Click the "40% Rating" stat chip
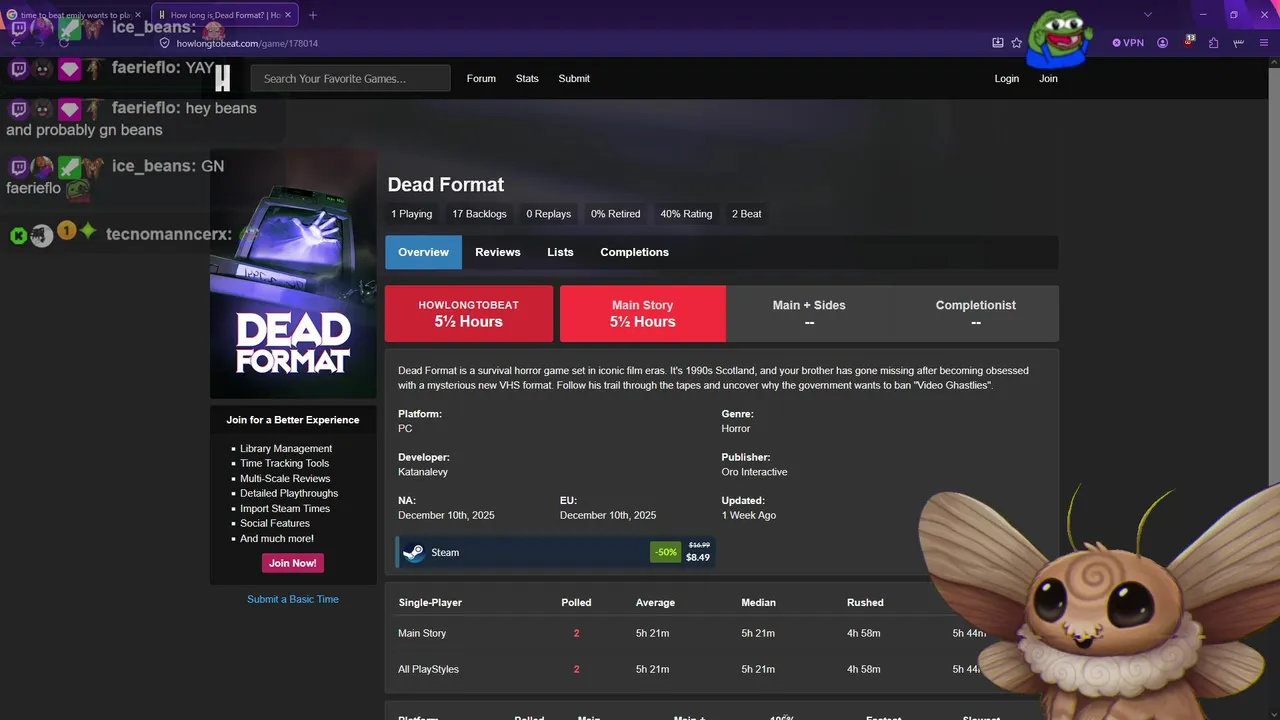 (686, 214)
